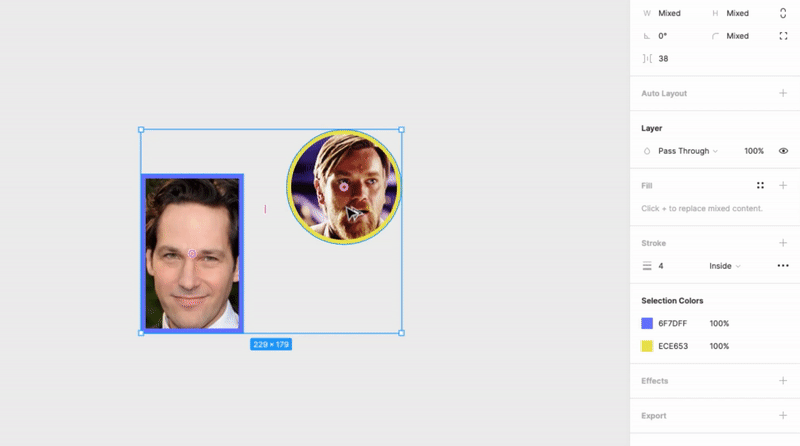The width and height of the screenshot is (800, 446).
Task: Toggle layer visibility eye icon
Action: coord(783,151)
